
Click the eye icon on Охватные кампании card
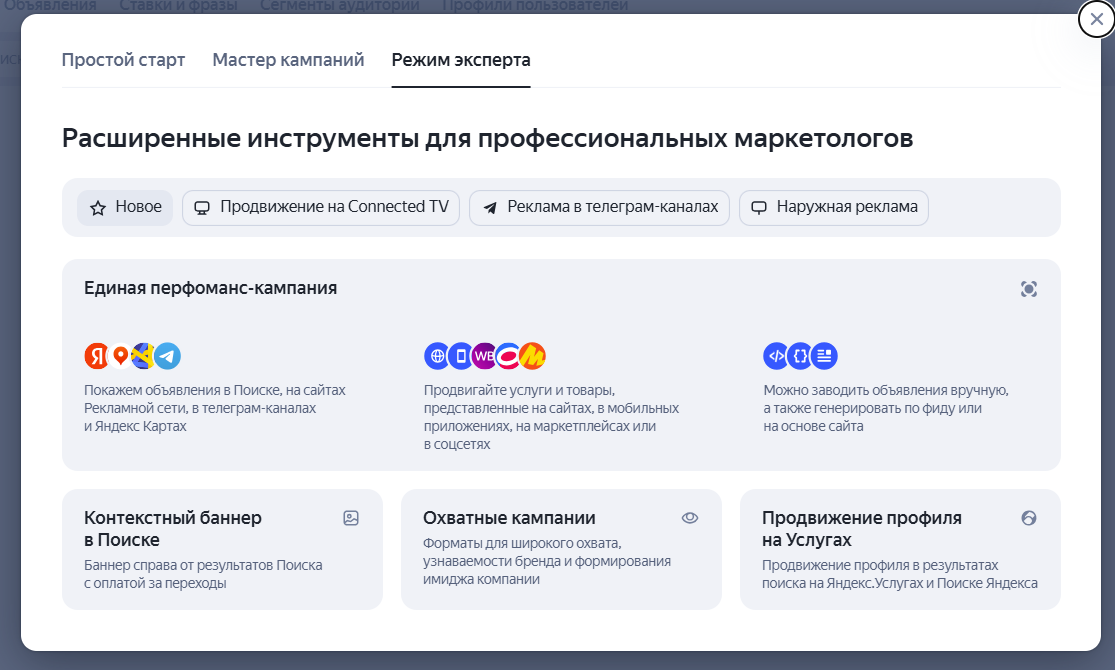click(x=690, y=518)
